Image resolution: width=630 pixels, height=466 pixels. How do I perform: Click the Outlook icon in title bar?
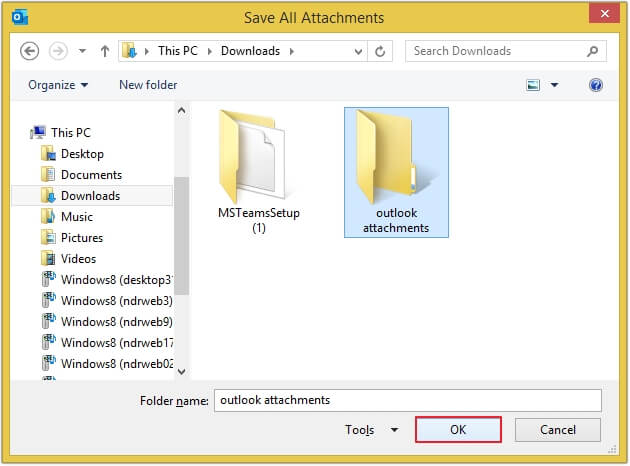[20, 18]
